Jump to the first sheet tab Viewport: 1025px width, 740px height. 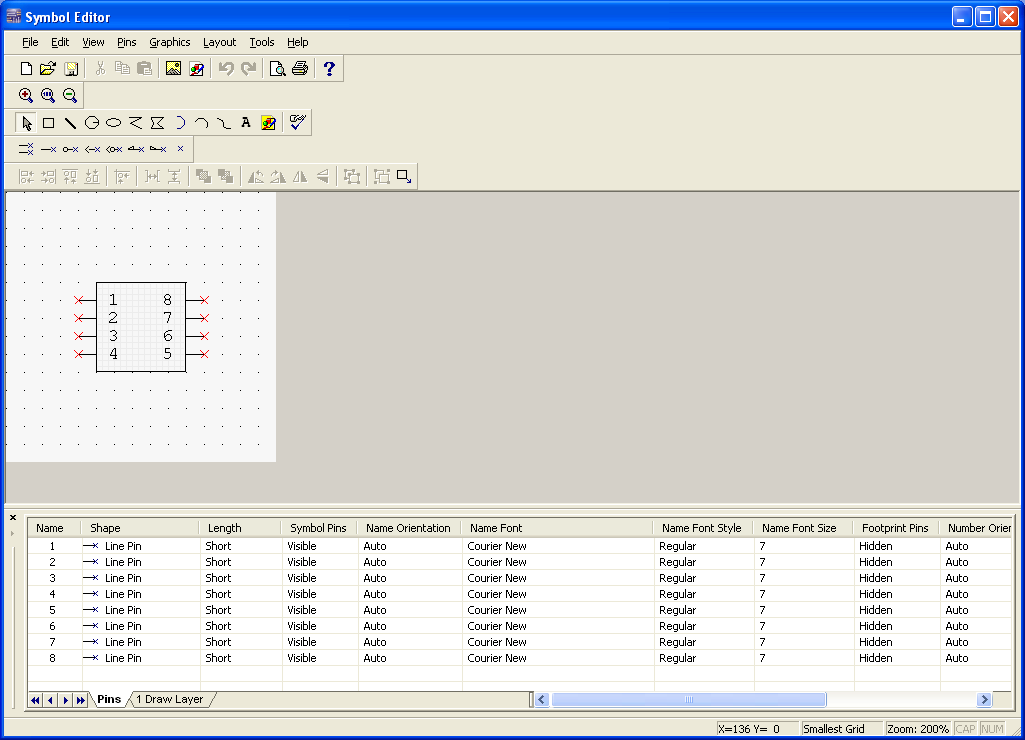[35, 700]
